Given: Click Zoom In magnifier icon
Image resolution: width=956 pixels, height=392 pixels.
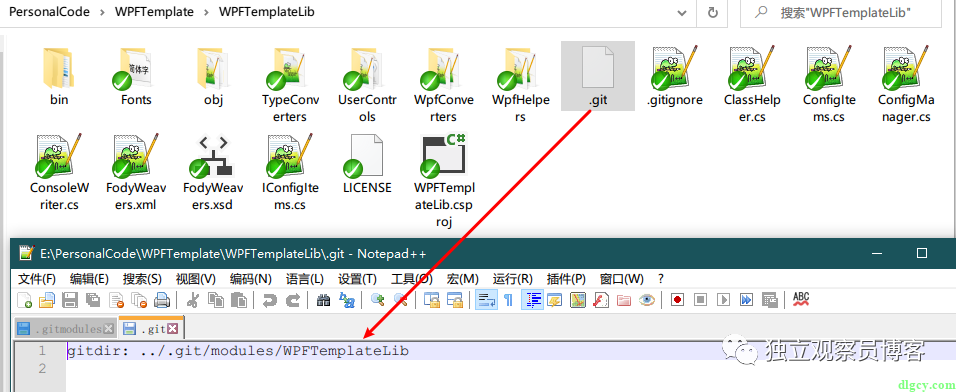Looking at the screenshot, I should (378, 300).
